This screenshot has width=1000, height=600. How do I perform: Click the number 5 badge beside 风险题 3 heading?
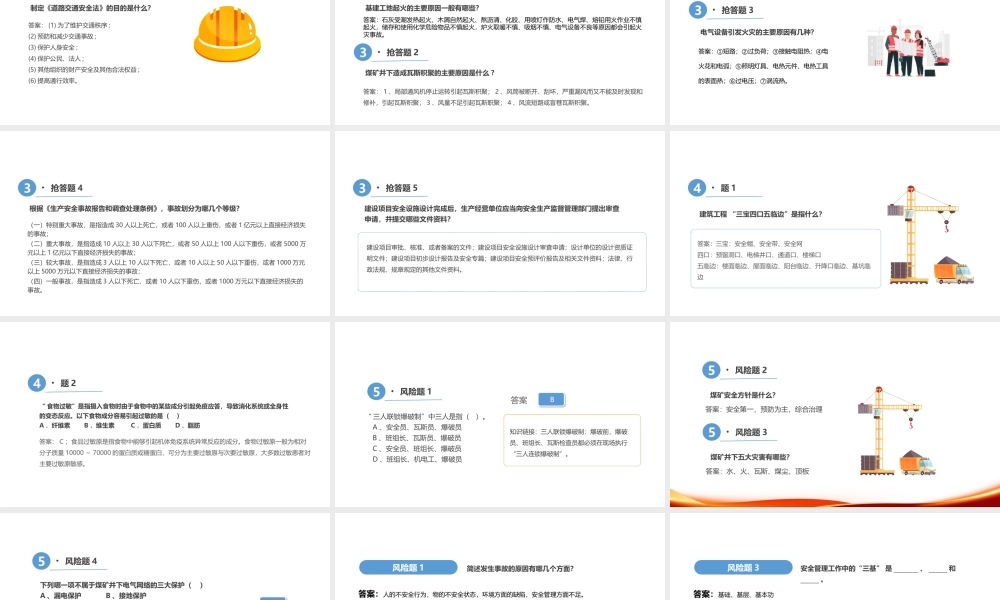[711, 432]
